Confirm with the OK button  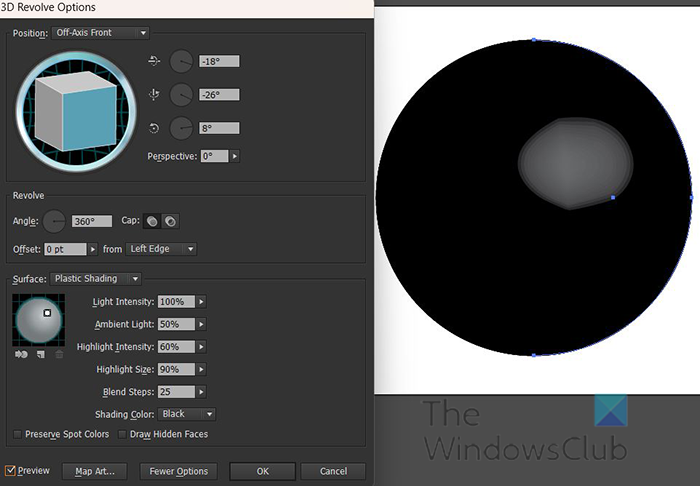(x=262, y=471)
